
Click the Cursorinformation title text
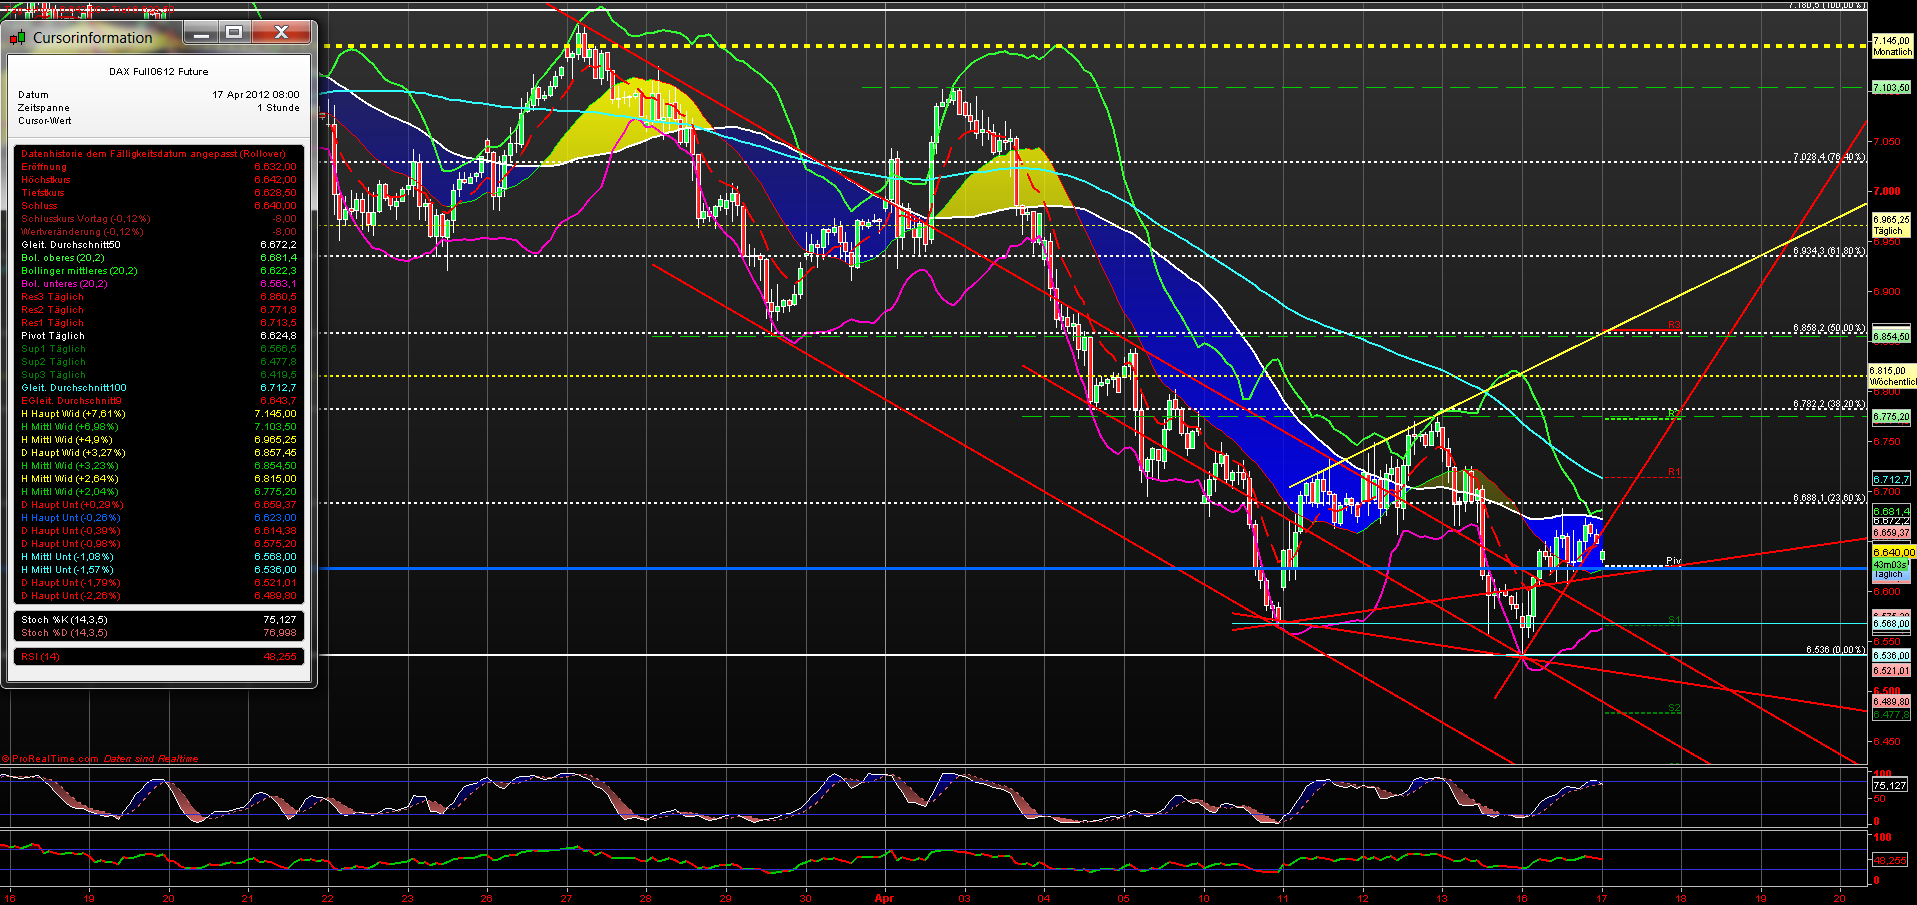point(93,38)
